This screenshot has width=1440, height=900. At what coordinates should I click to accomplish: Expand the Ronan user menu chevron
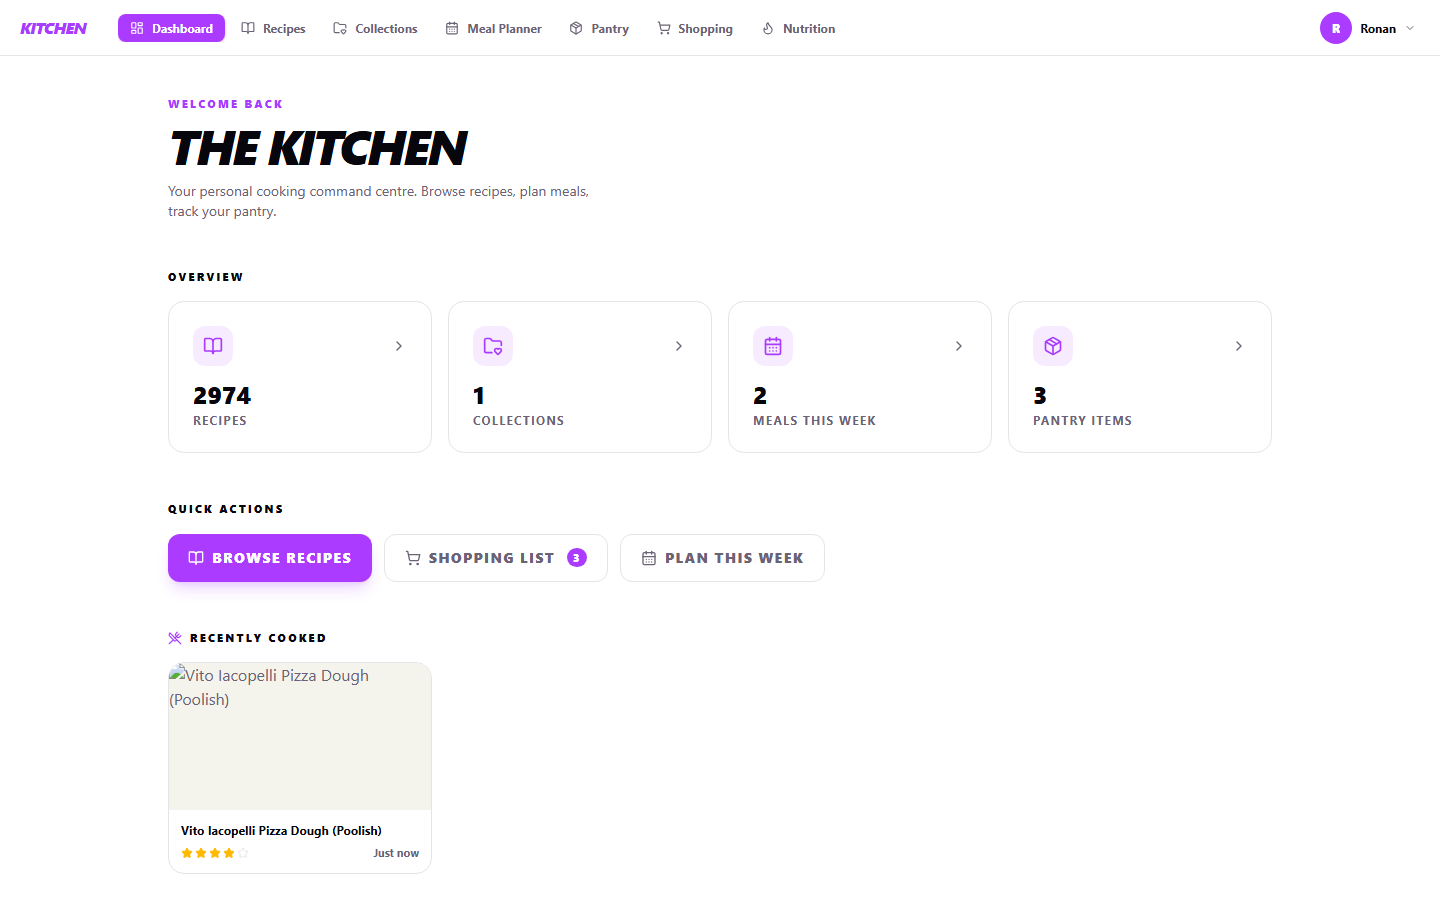click(1410, 28)
